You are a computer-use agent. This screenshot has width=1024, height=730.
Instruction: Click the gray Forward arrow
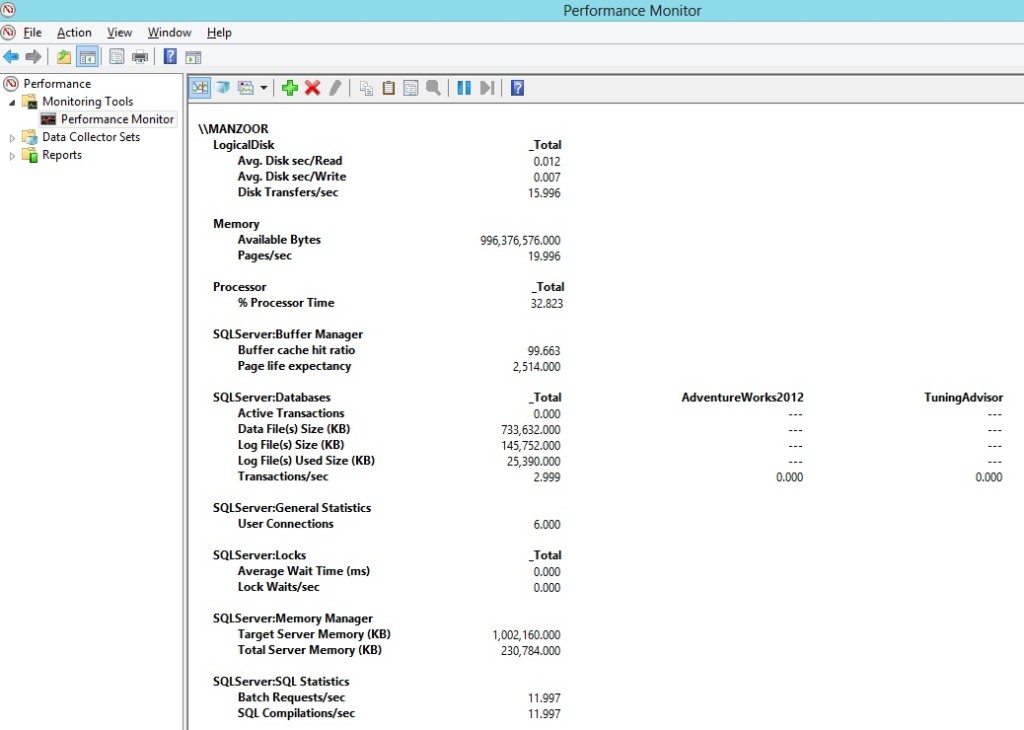pos(33,57)
